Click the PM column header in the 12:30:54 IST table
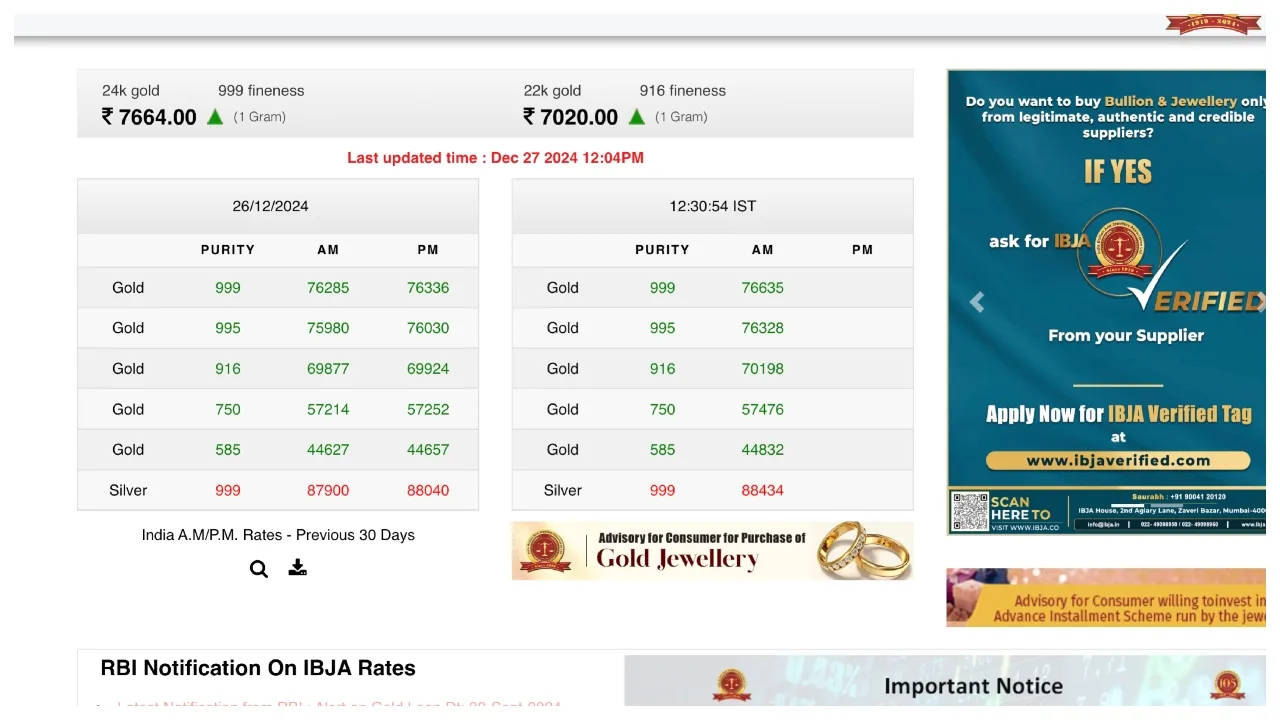This screenshot has height=720, width=1280. coord(863,250)
